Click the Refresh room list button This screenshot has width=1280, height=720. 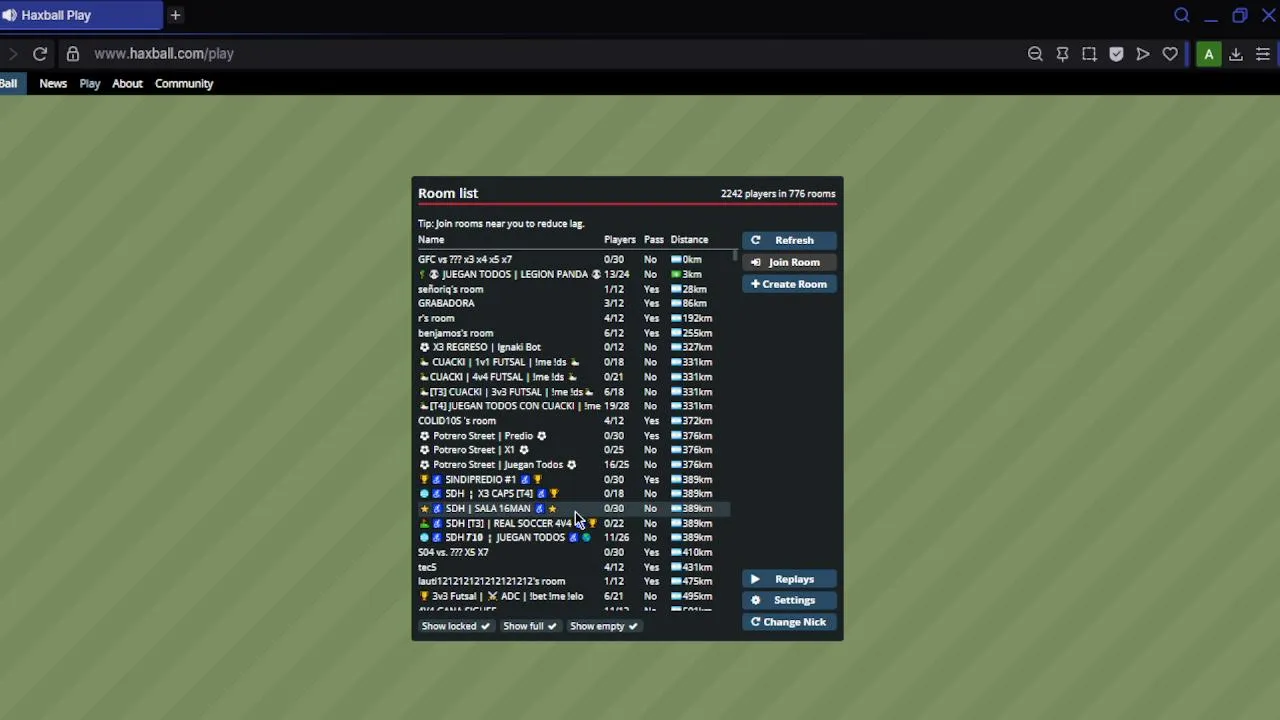point(789,240)
